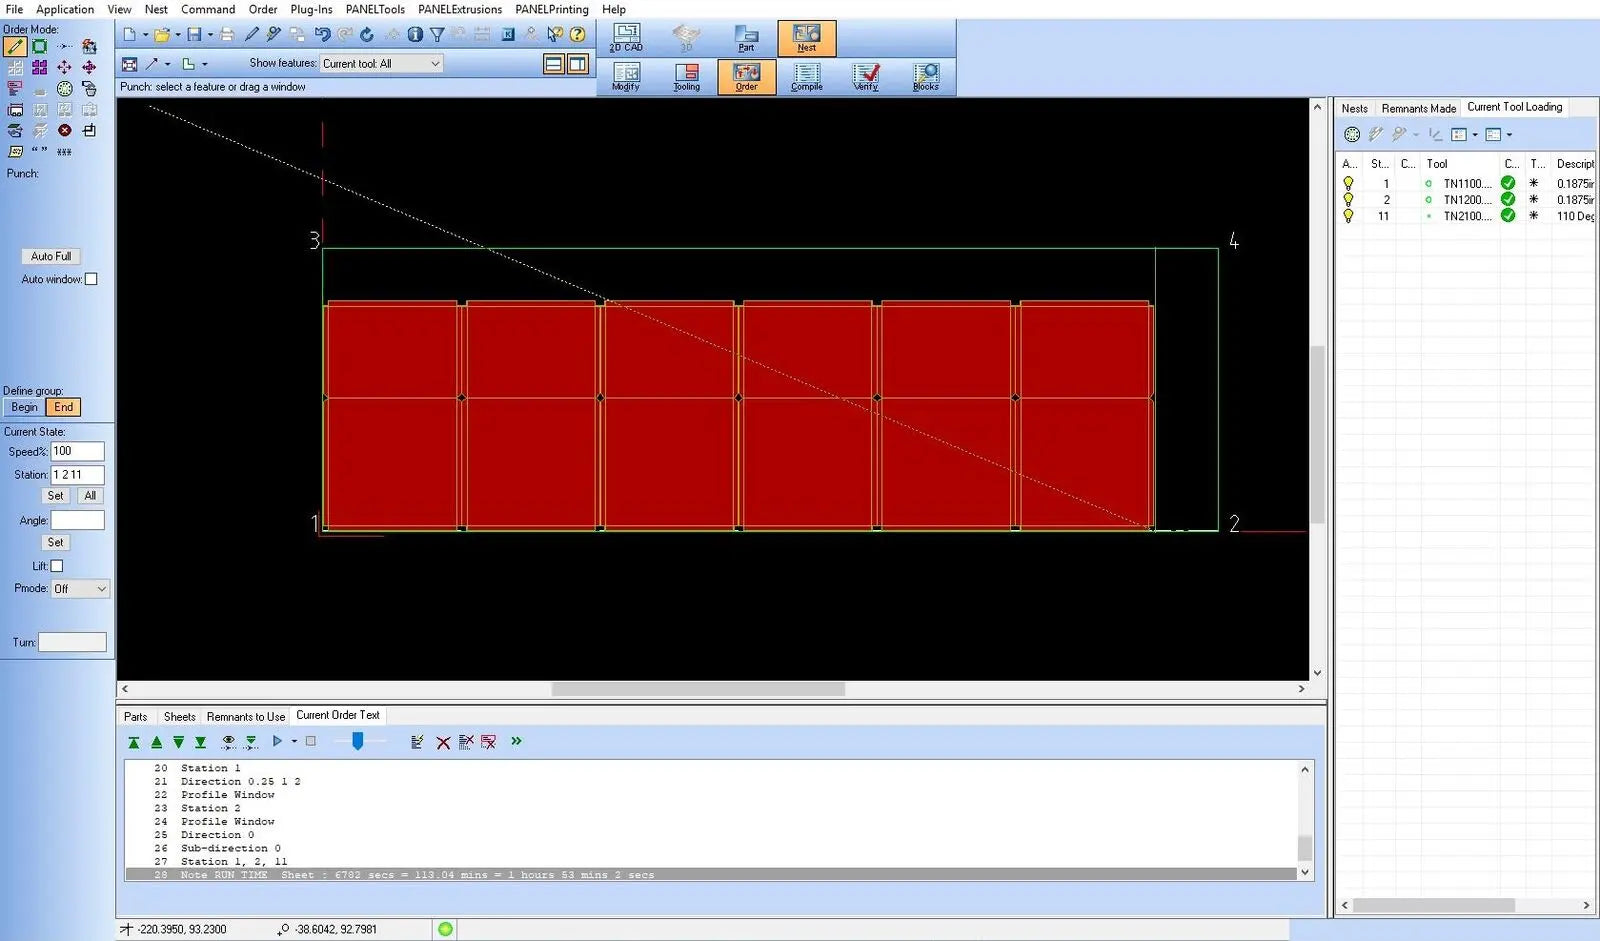The image size is (1600, 941).
Task: Click the Compile icon in the mode toolbar
Action: click(x=806, y=77)
